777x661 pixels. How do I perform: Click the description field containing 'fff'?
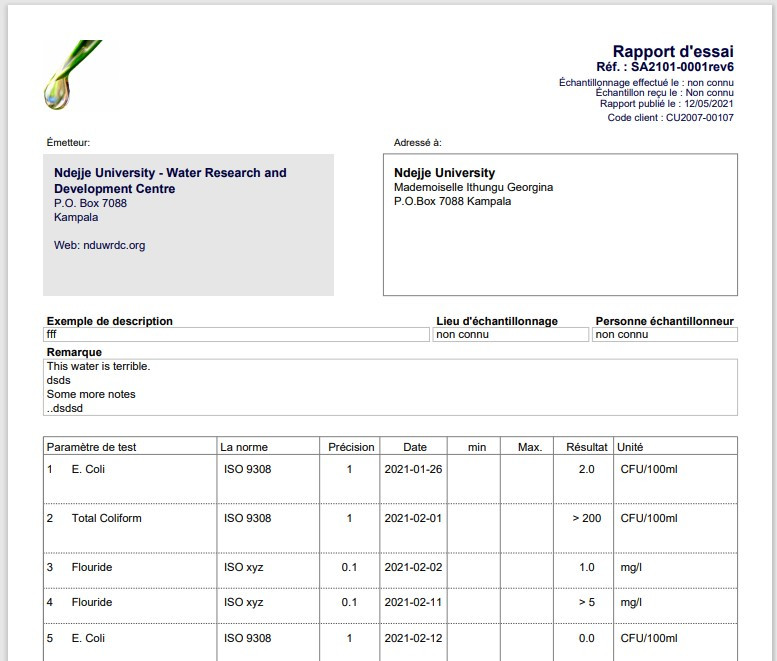[236, 334]
